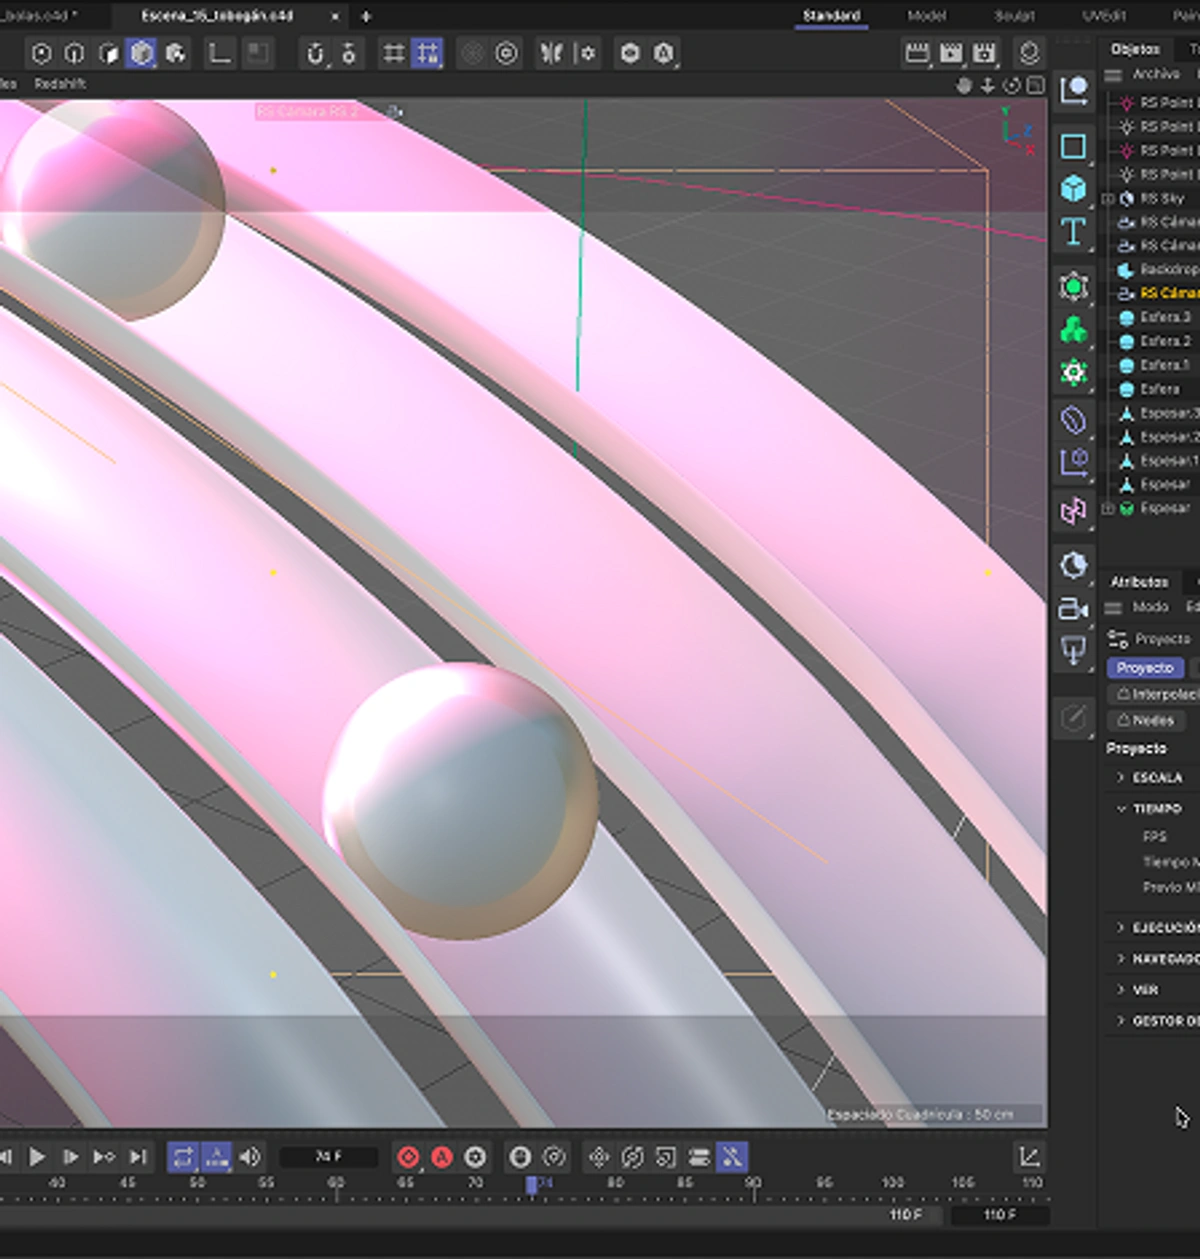Screen dimensions: 1200x1259
Task: Select the Cube primitive tool icon
Action: click(1073, 189)
